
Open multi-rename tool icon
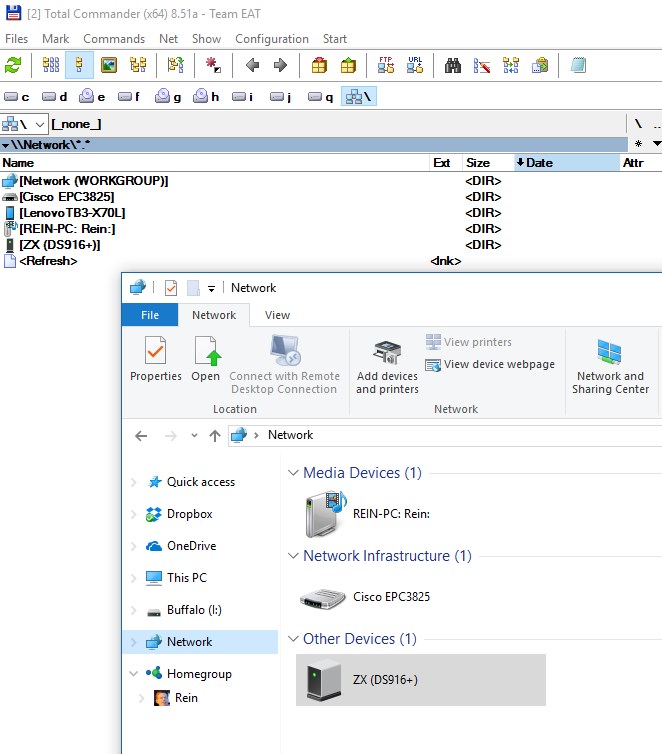point(482,65)
